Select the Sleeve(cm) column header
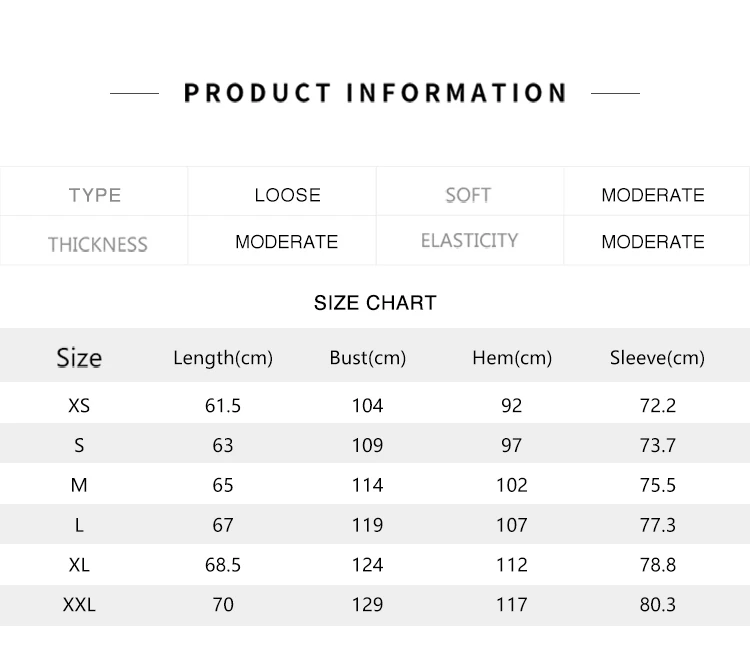The width and height of the screenshot is (750, 653). pos(657,358)
